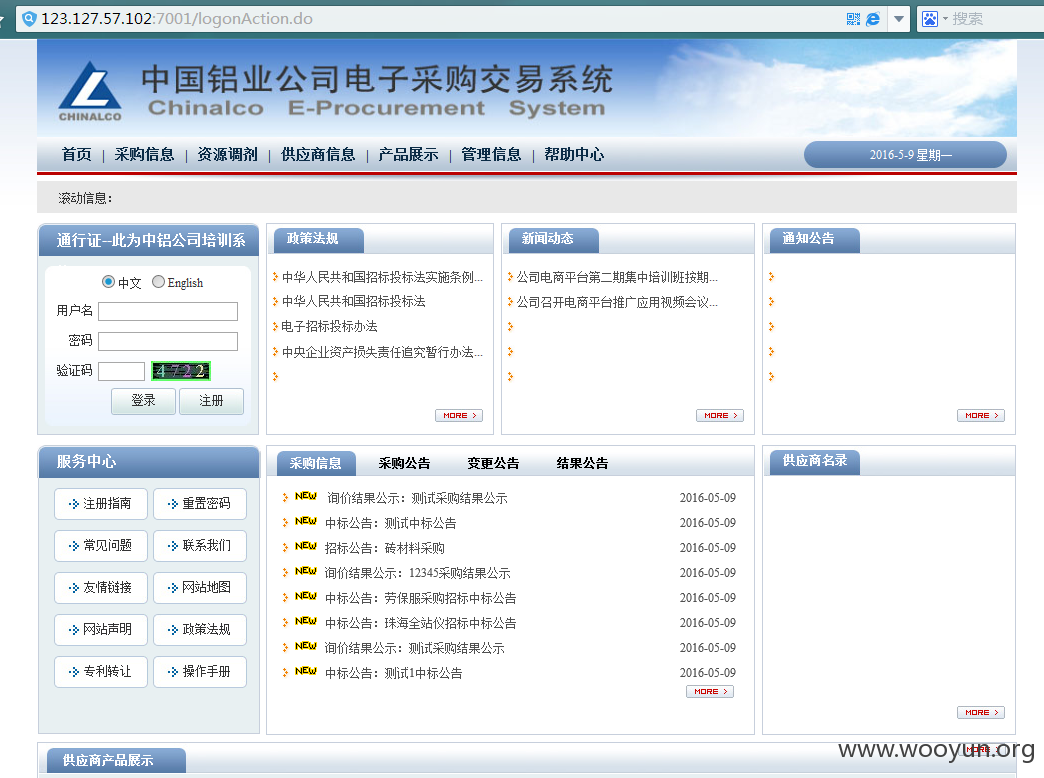Viewport: 1044px width, 778px height.
Task: Click the Chinalco logo in the banner
Action: tap(90, 91)
